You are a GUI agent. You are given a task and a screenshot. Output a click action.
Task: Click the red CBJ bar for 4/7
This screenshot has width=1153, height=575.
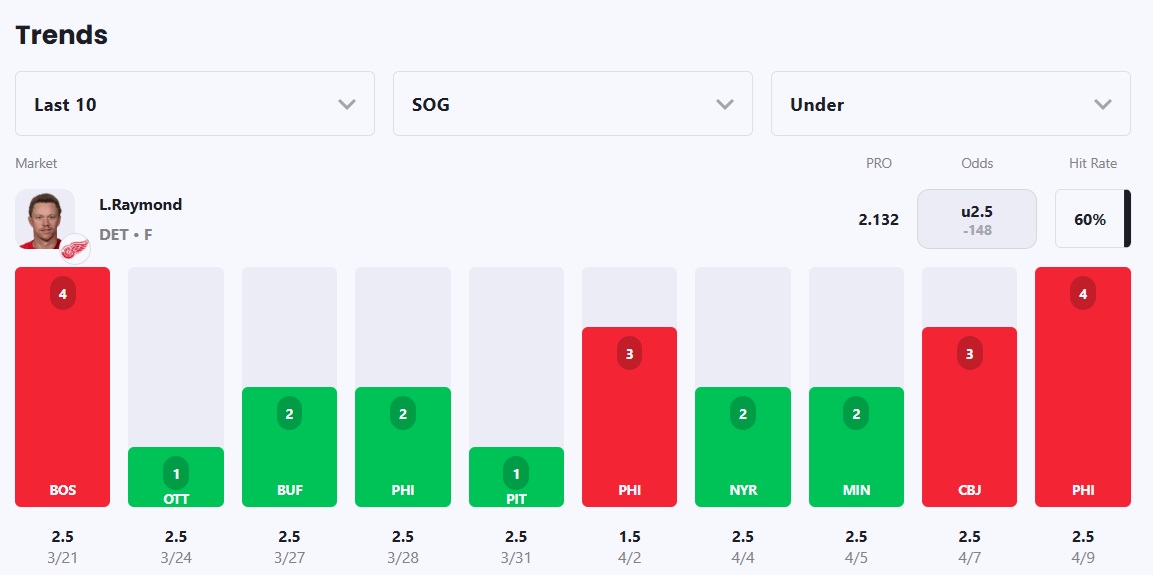point(969,417)
